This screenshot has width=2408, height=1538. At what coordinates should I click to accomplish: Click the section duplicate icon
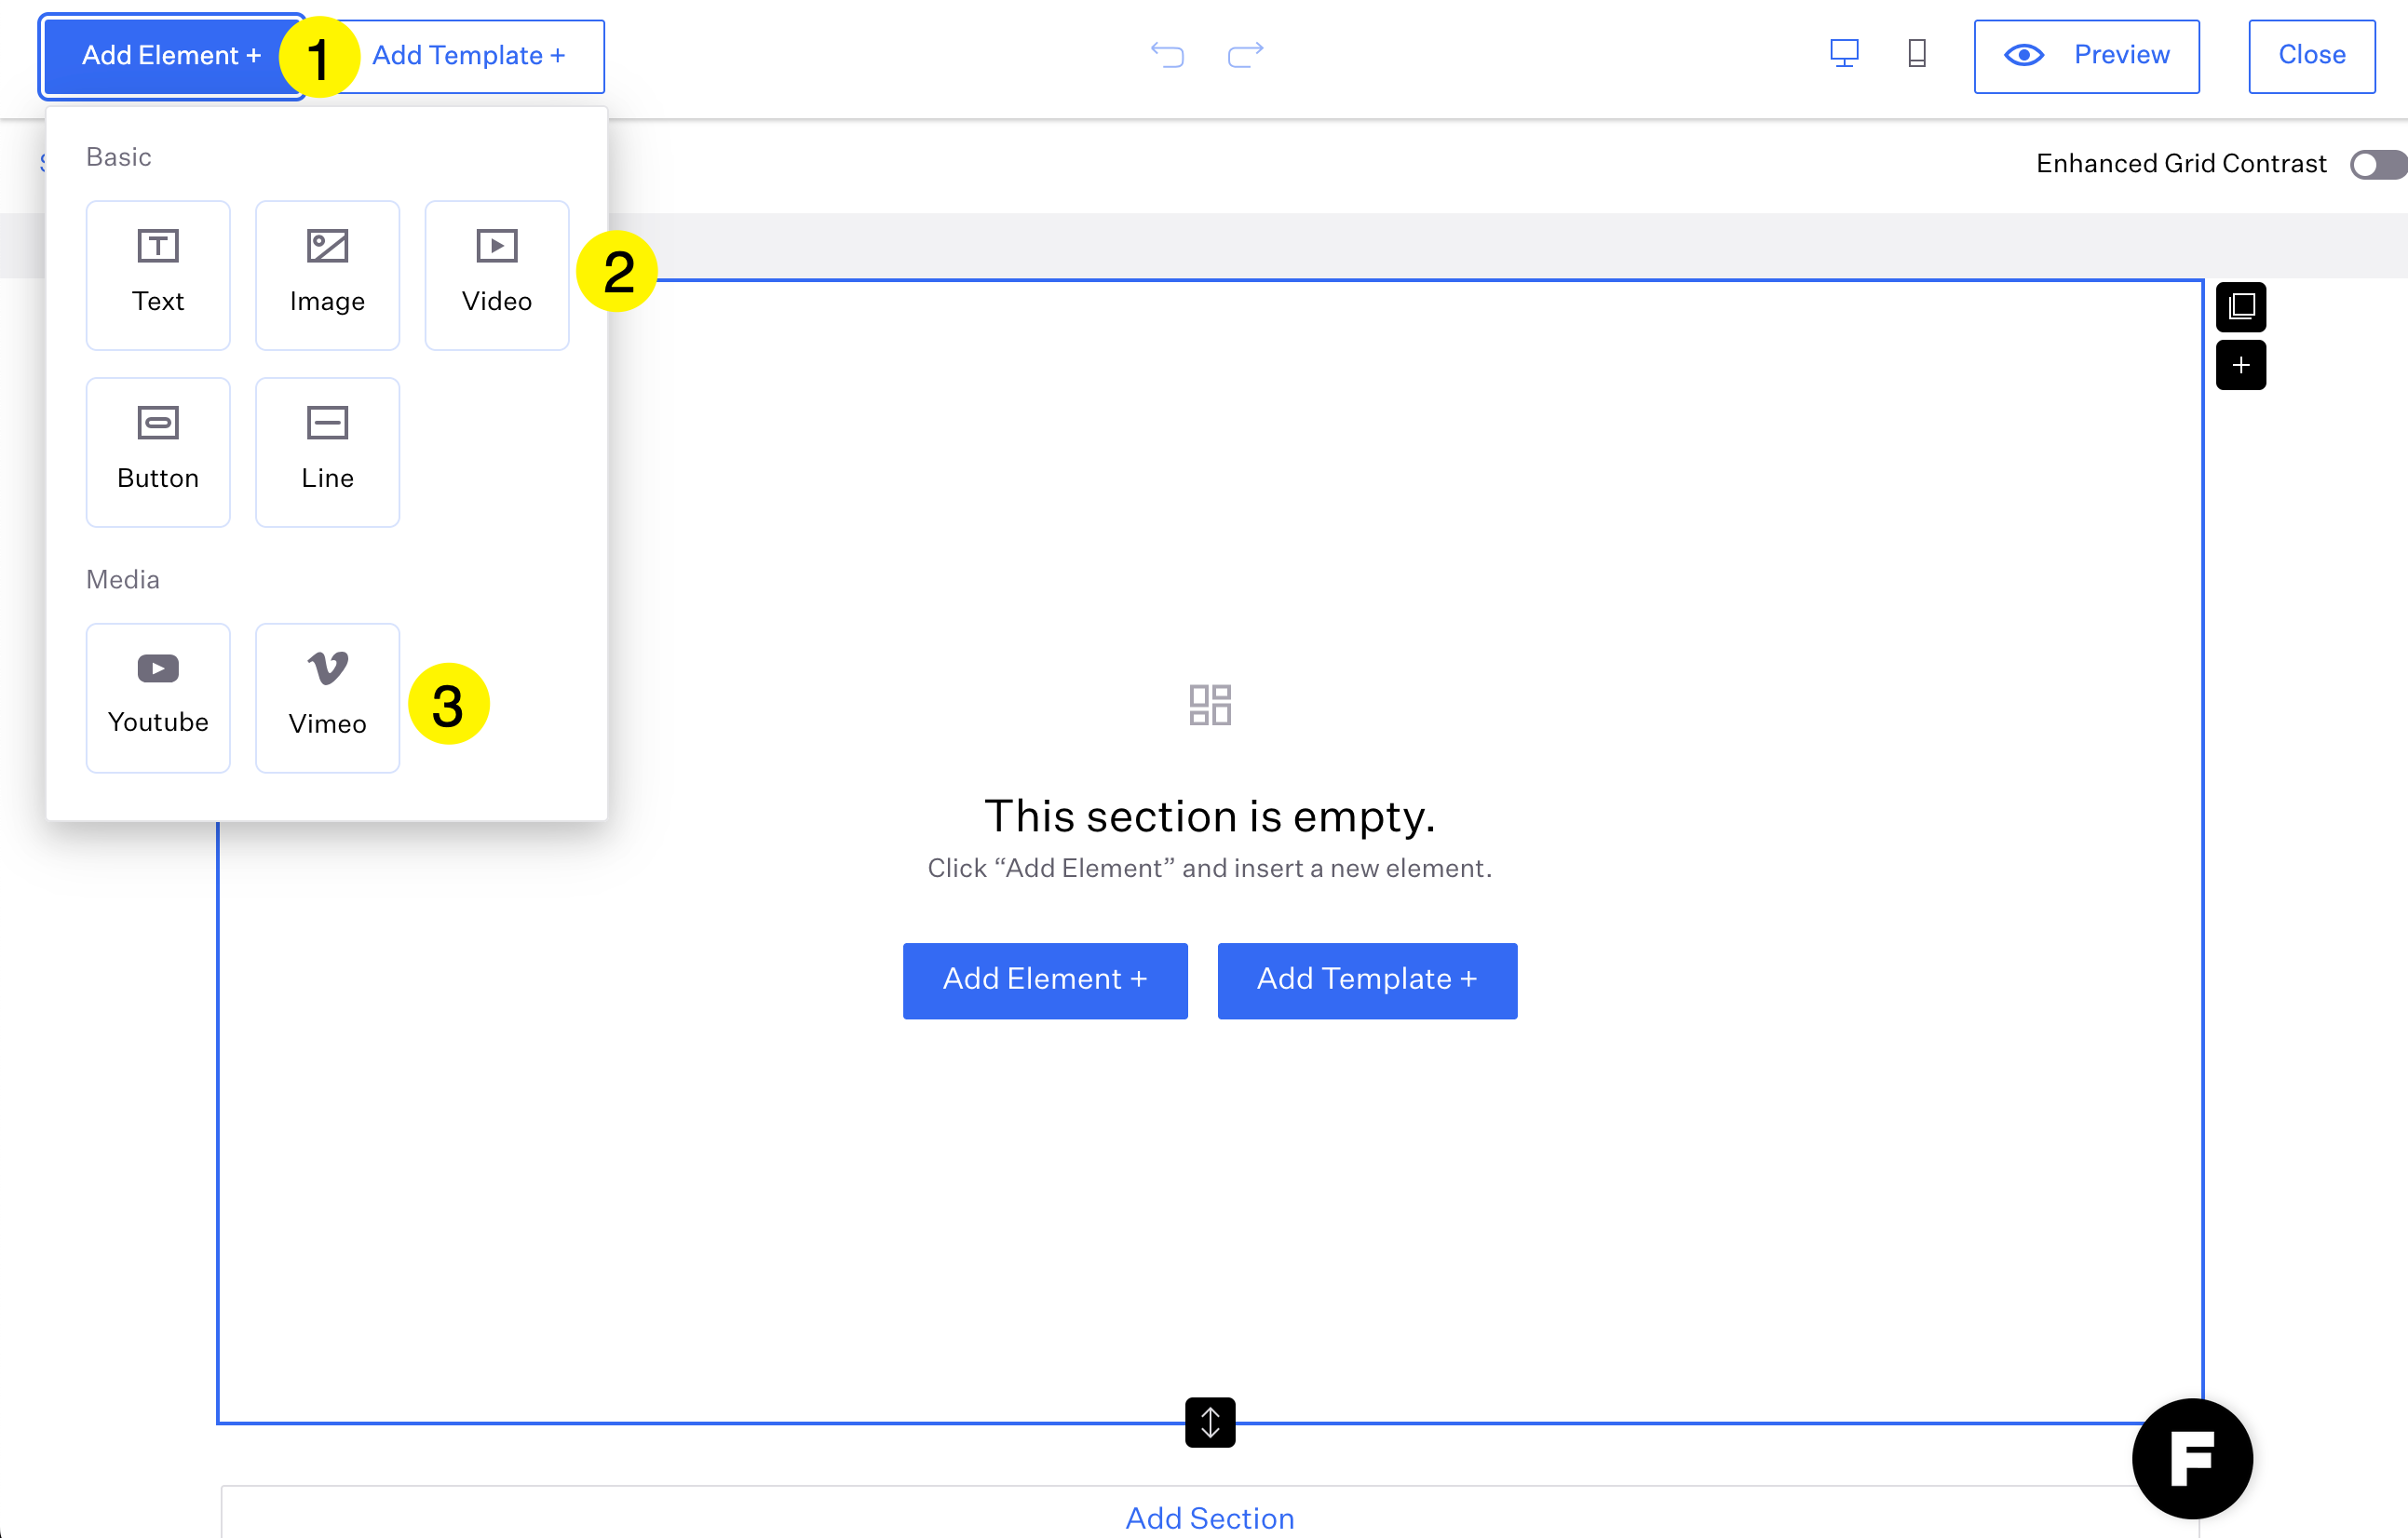click(2240, 306)
